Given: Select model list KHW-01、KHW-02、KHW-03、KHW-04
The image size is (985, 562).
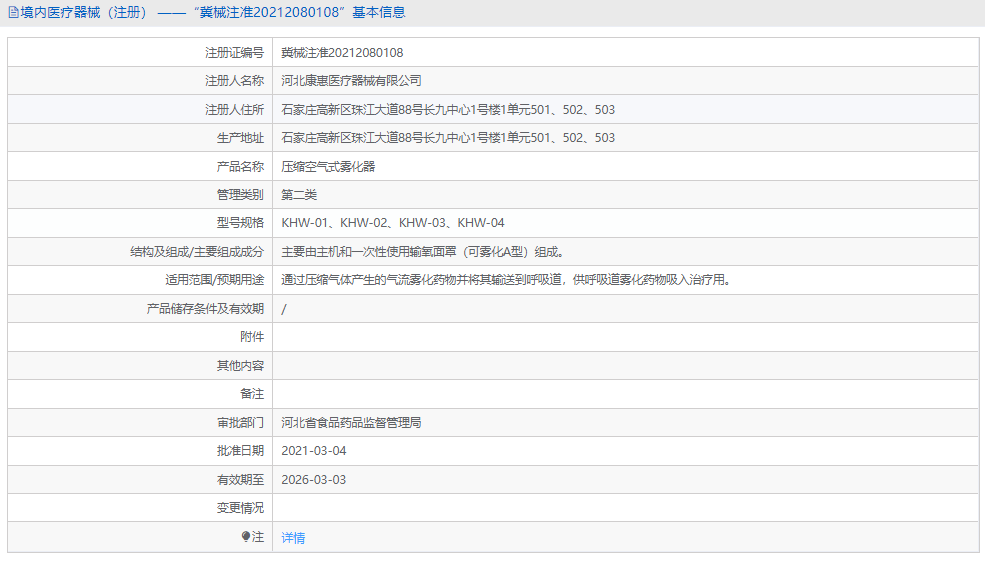Looking at the screenshot, I should [x=393, y=223].
